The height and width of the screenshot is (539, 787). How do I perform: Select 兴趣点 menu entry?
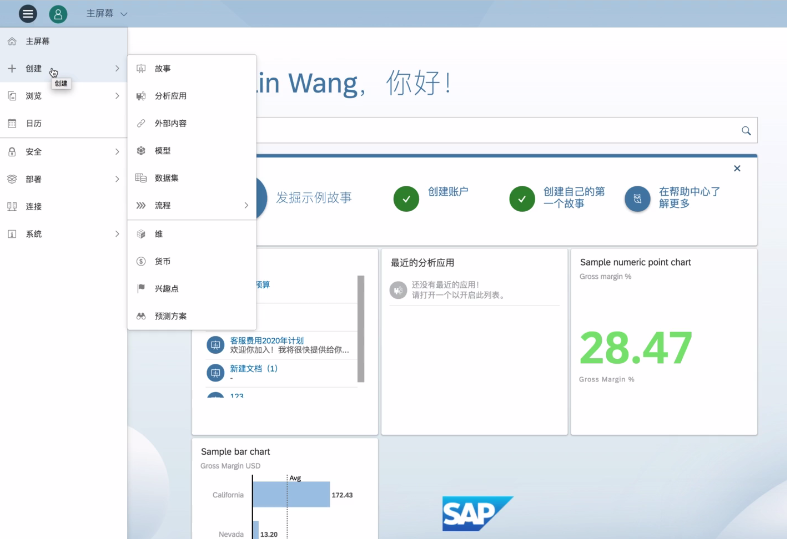pos(192,289)
